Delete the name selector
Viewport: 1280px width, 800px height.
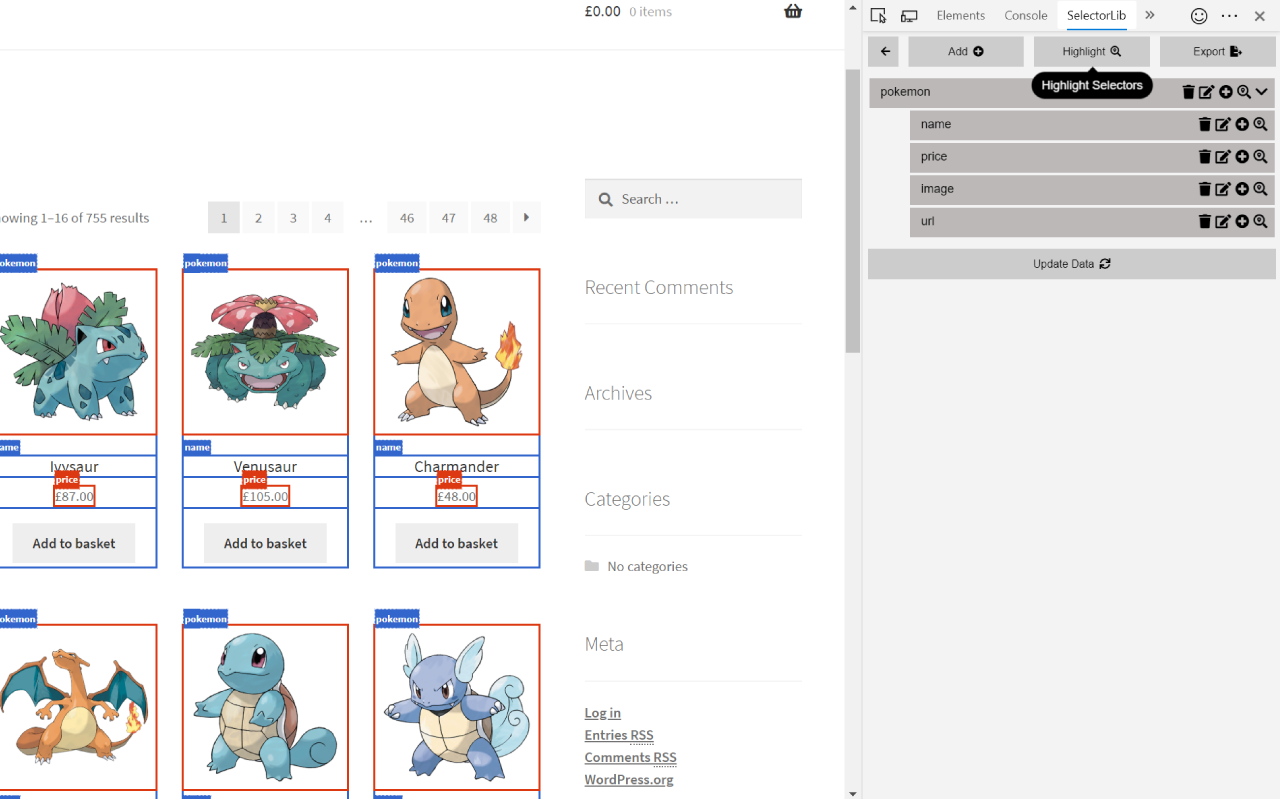(1205, 125)
